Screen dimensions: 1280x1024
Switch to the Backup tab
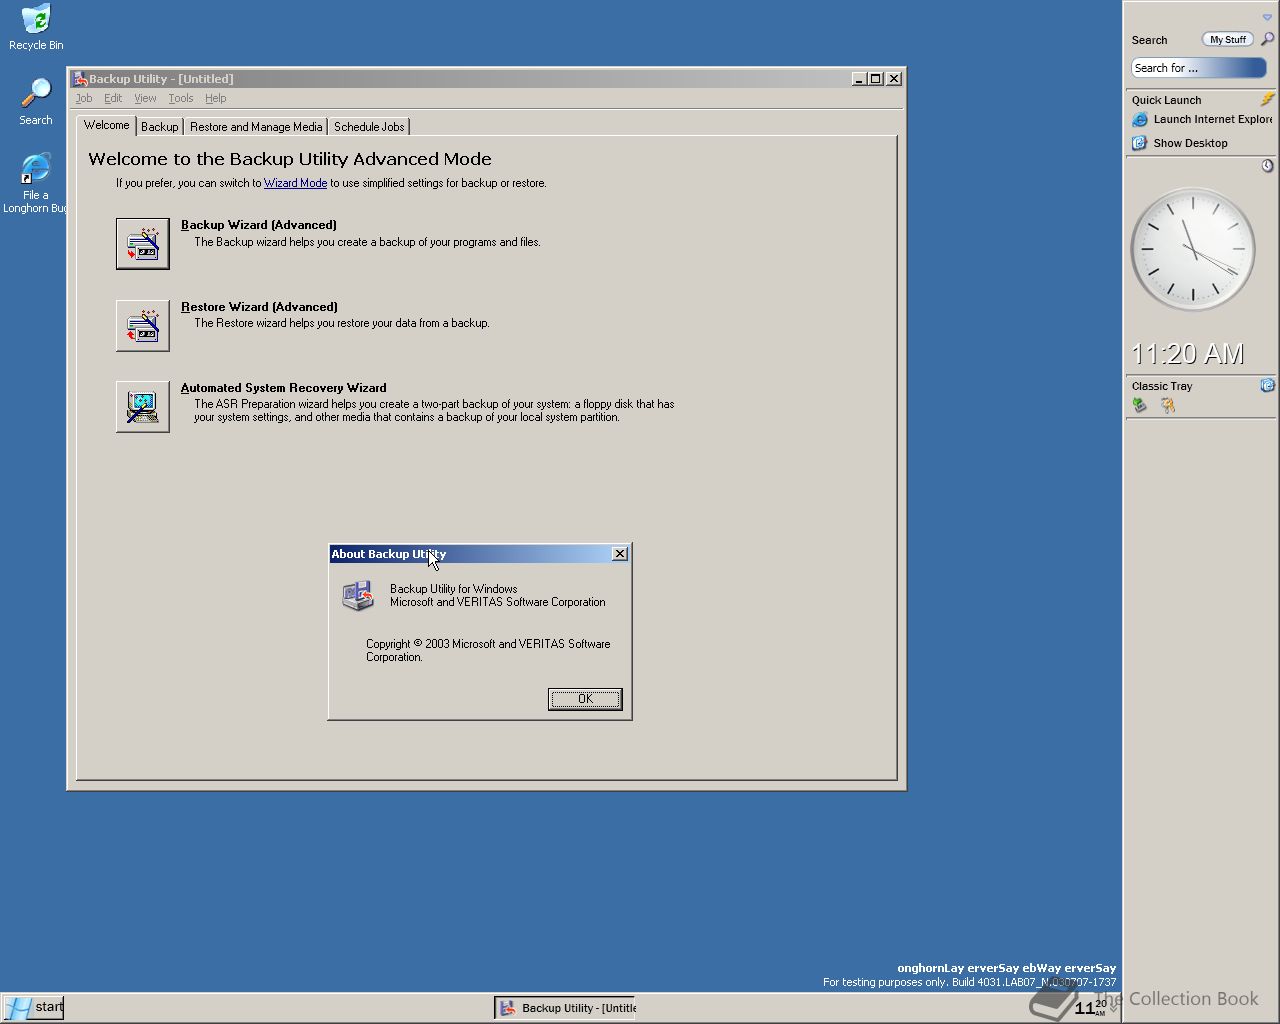tap(159, 127)
